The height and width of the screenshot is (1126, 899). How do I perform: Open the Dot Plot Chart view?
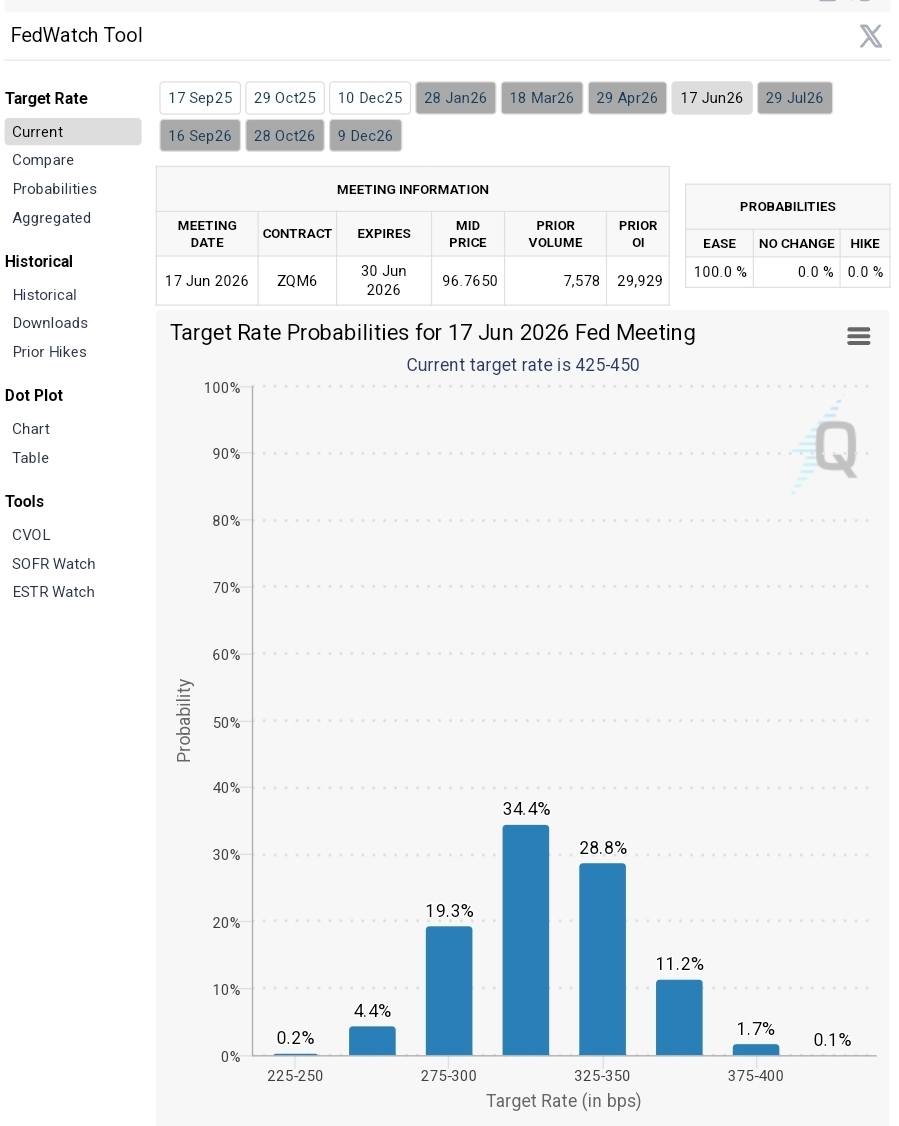31,429
